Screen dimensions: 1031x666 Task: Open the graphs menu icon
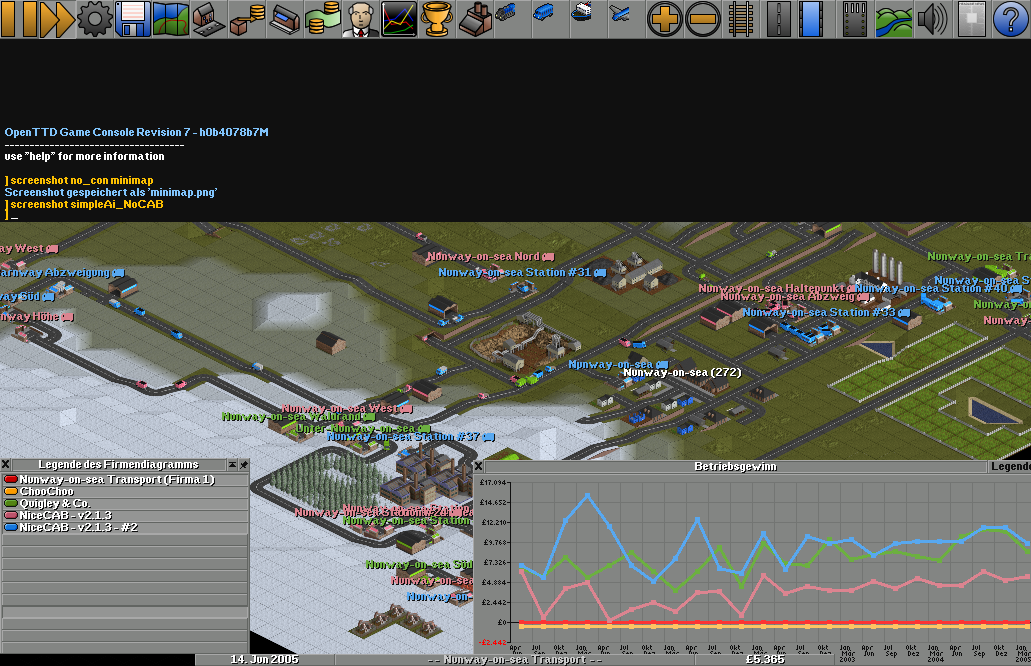(x=400, y=19)
